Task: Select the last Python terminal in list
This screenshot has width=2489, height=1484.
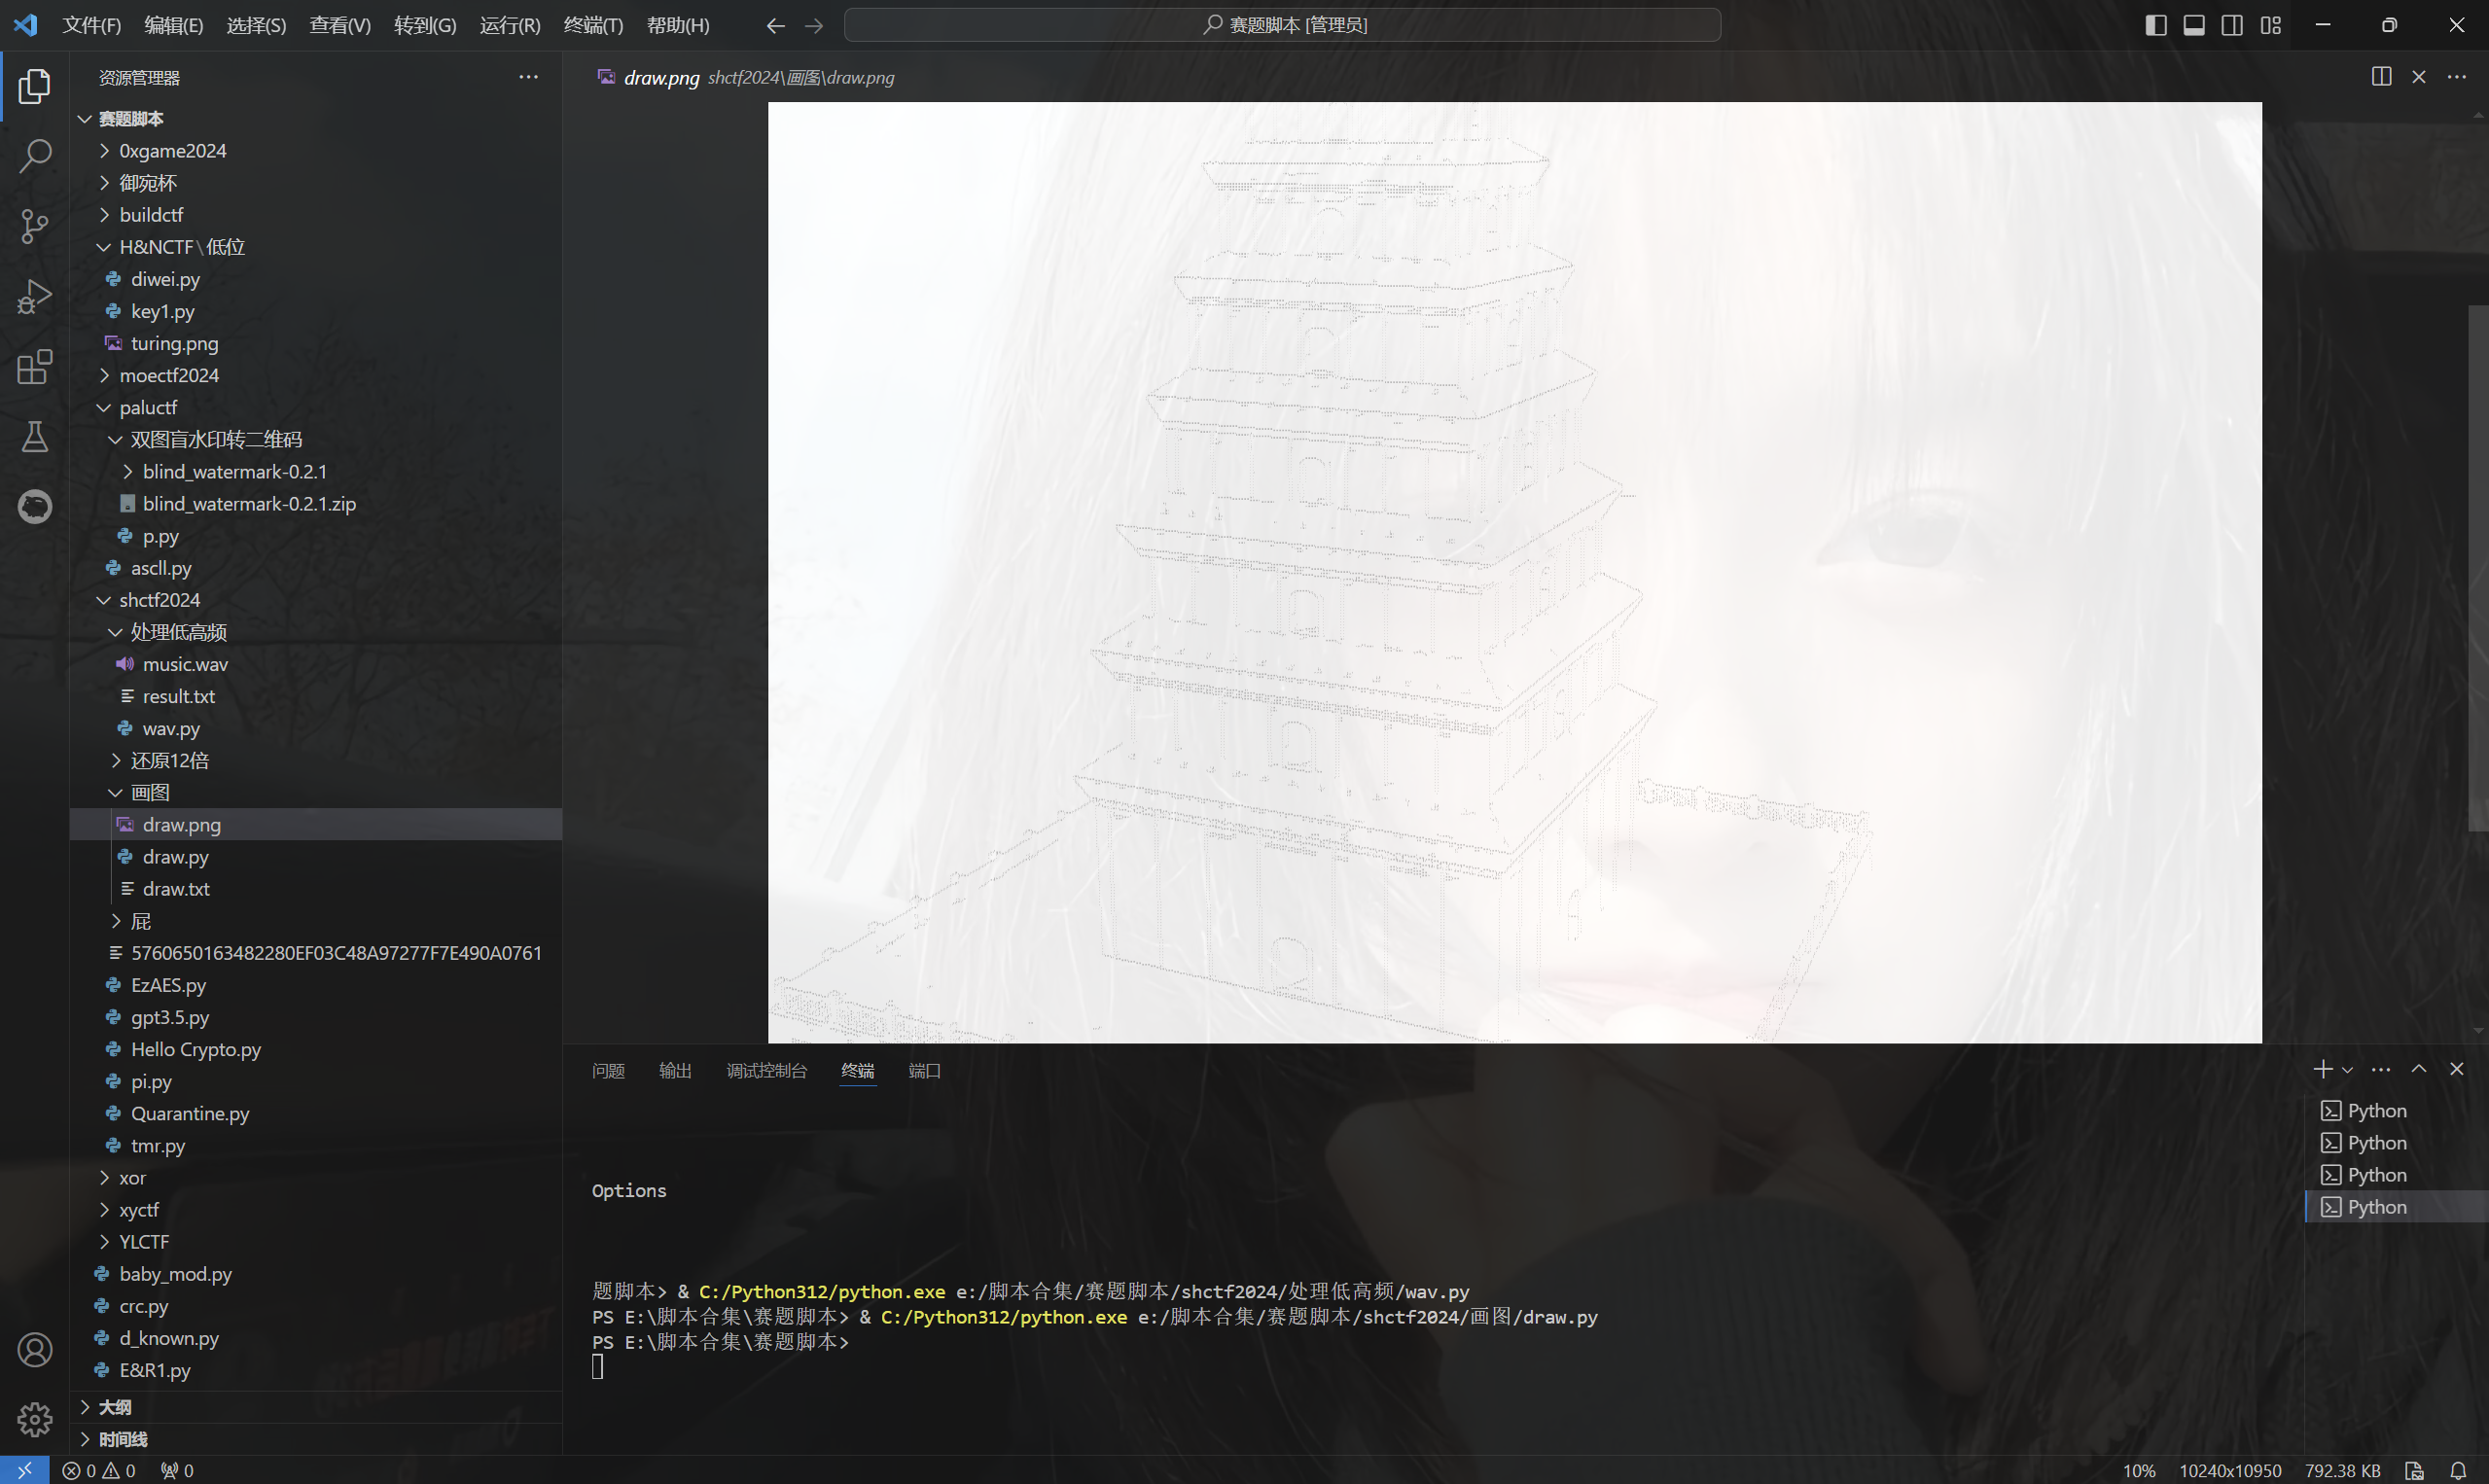Action: [x=2396, y=1207]
